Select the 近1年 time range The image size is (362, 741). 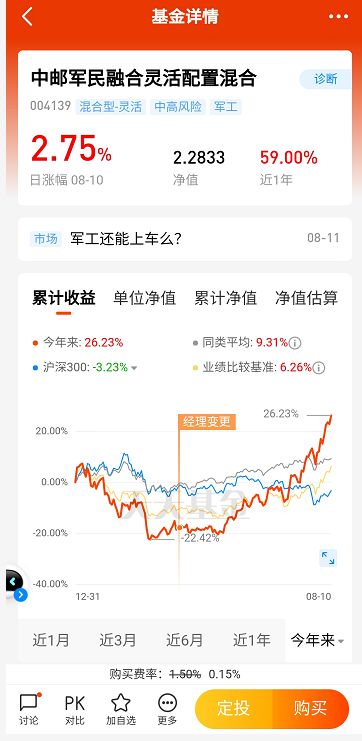click(251, 641)
